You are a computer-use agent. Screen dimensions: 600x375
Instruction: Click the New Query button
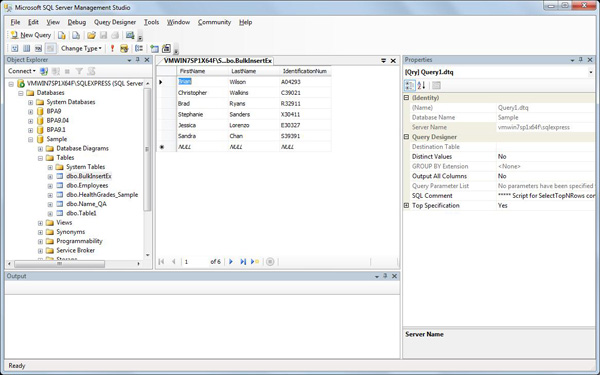[31, 35]
